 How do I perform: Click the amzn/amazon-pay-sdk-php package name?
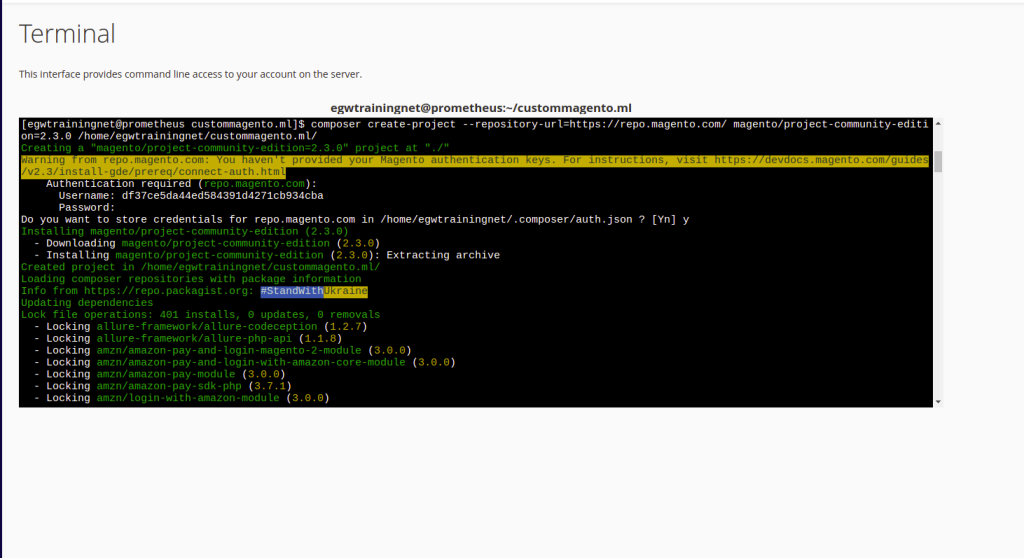pyautogui.click(x=169, y=386)
